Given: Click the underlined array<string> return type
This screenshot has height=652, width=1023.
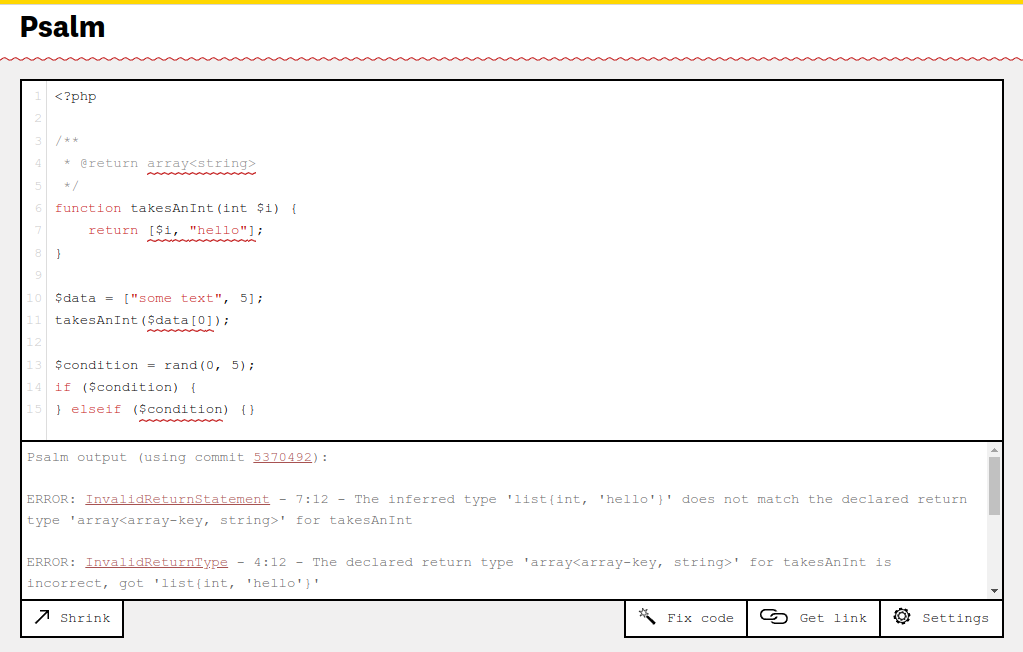Looking at the screenshot, I should 202,164.
